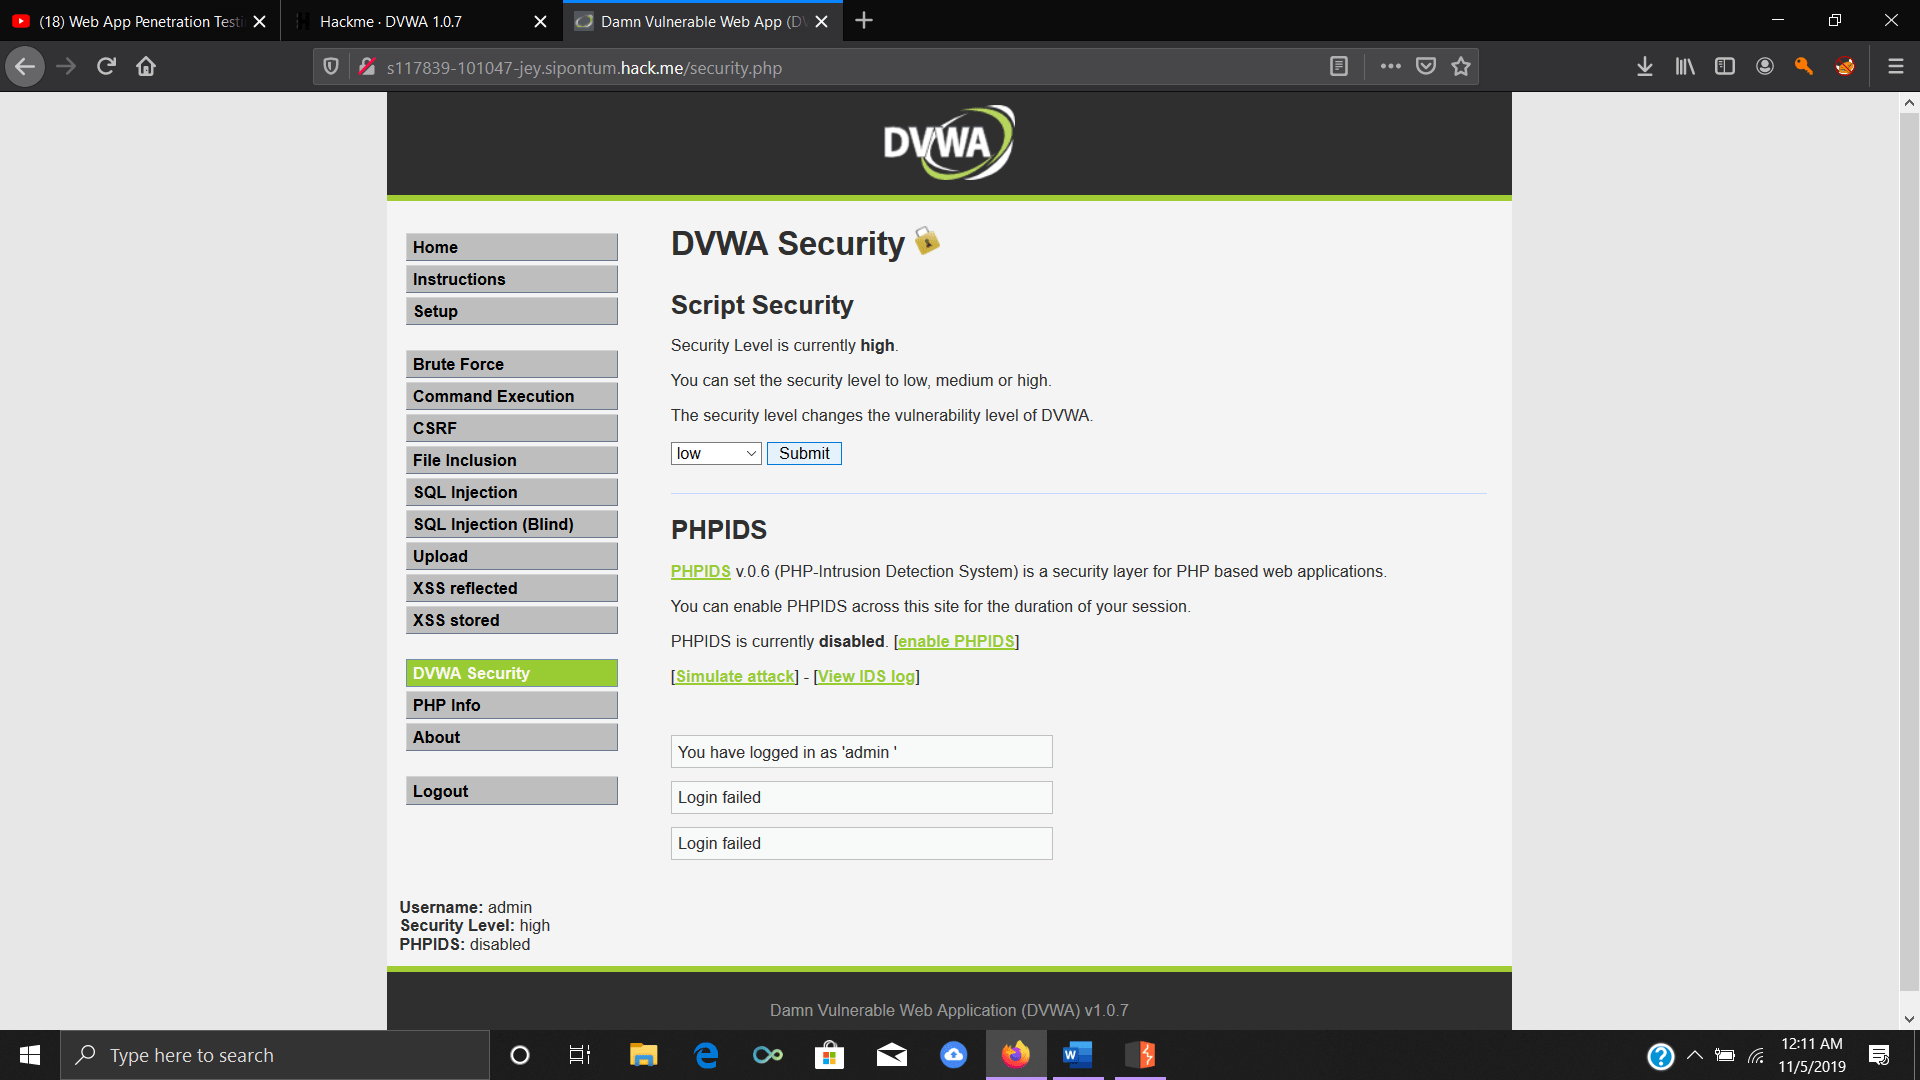Open XSS reflected in the sidebar

pyautogui.click(x=512, y=588)
